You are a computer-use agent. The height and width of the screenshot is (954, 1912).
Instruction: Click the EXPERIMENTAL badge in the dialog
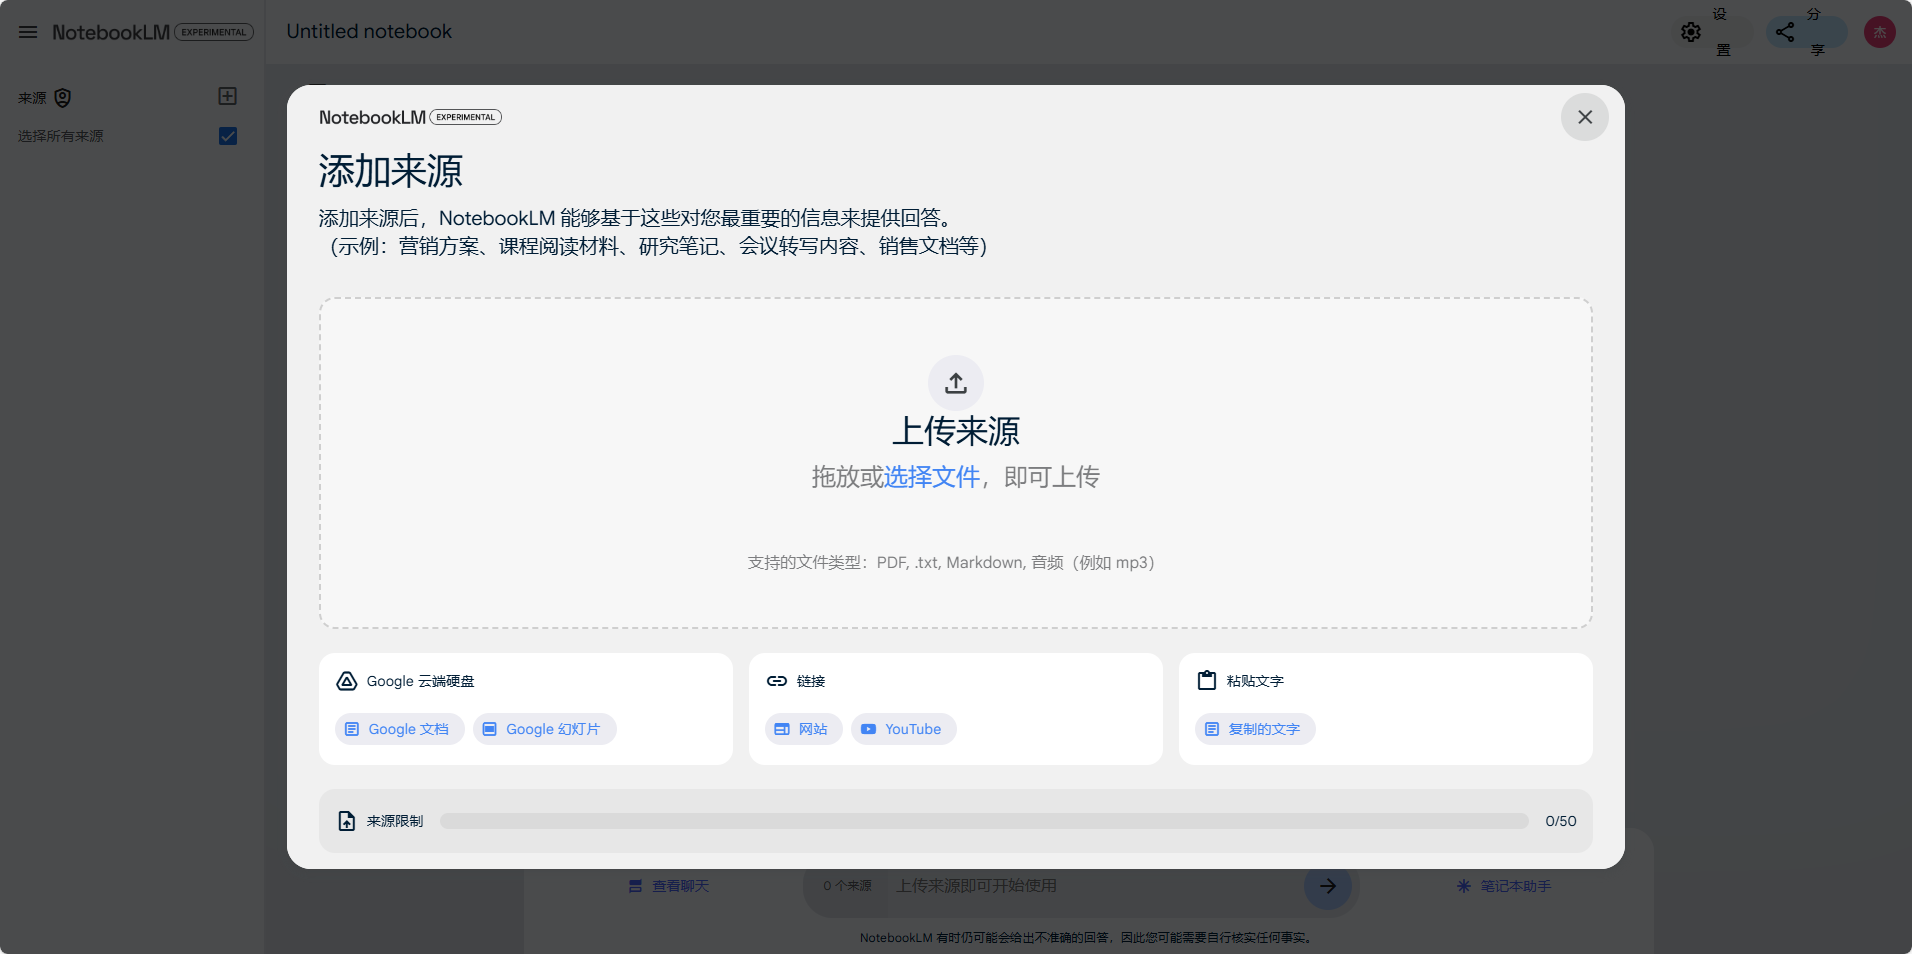466,117
